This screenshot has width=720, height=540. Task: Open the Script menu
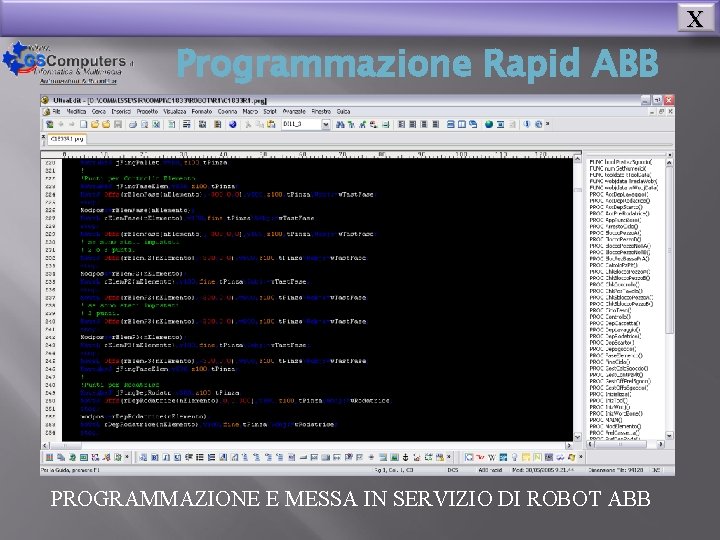pyautogui.click(x=270, y=112)
